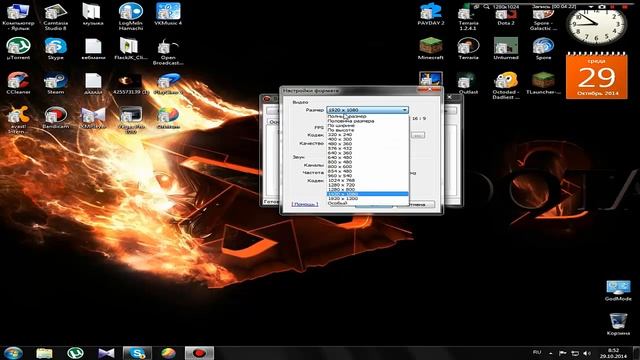Select TLauncher desktop icon
The height and width of the screenshot is (360, 640).
[x=543, y=83]
